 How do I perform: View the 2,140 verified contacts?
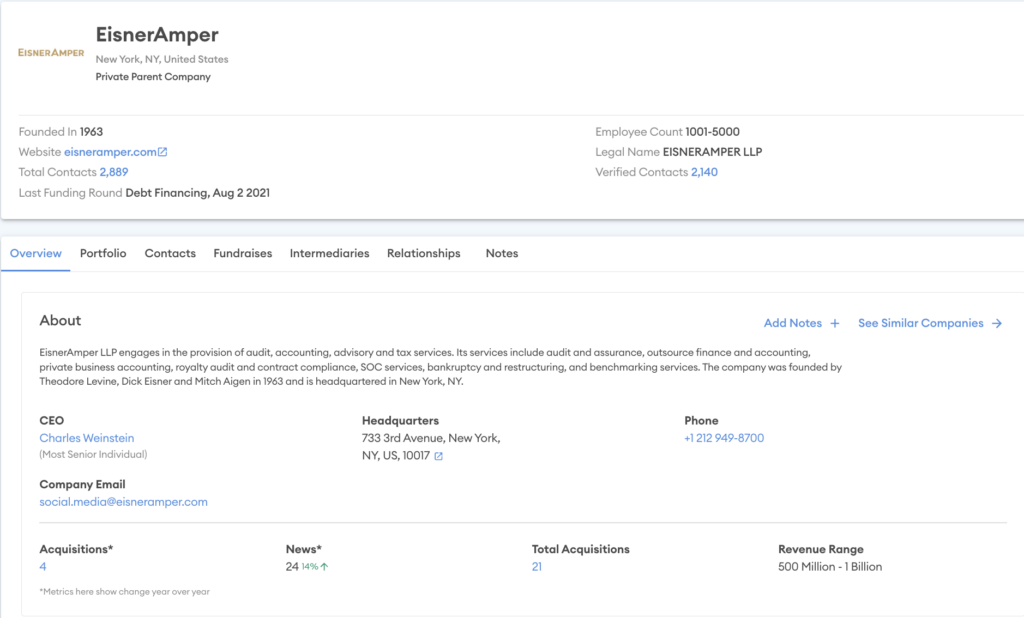coord(704,172)
